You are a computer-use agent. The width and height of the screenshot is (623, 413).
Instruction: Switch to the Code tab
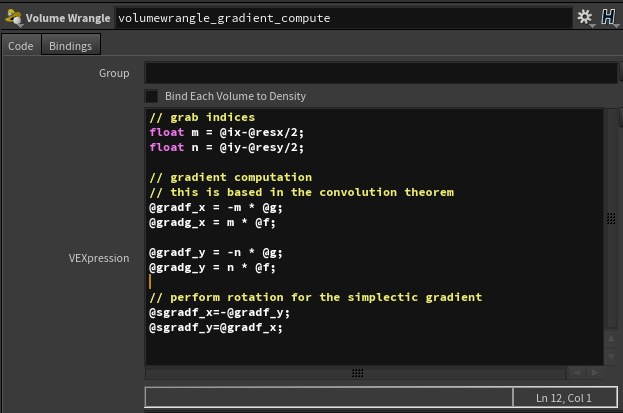click(x=21, y=46)
